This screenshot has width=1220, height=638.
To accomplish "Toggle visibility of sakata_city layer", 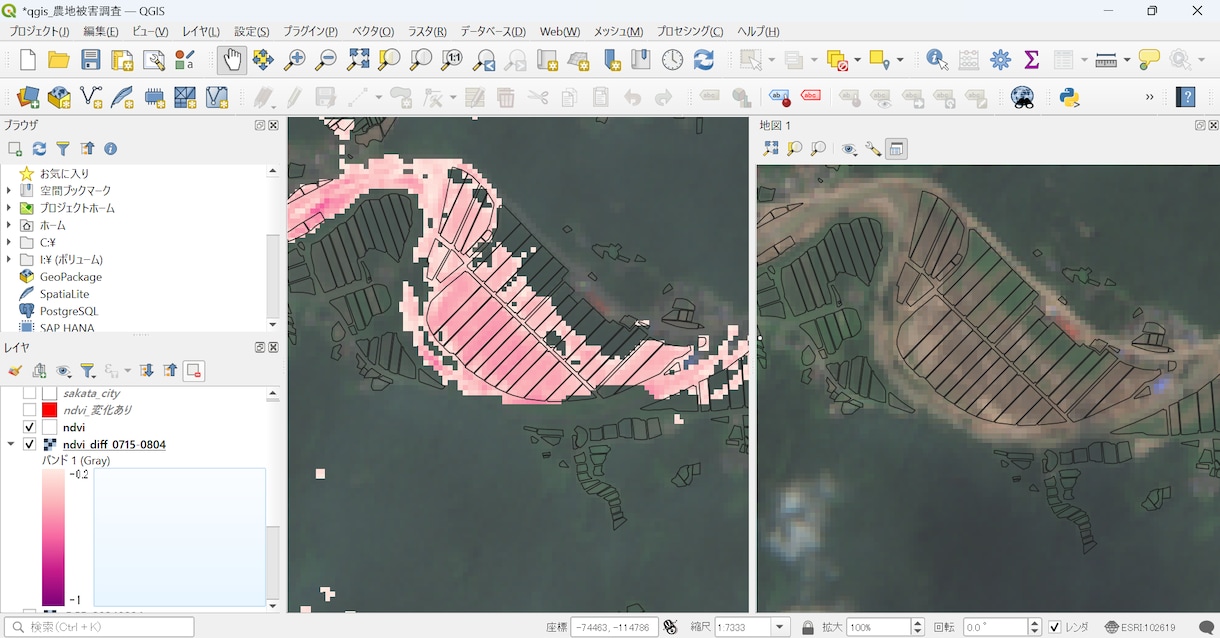I will (29, 393).
